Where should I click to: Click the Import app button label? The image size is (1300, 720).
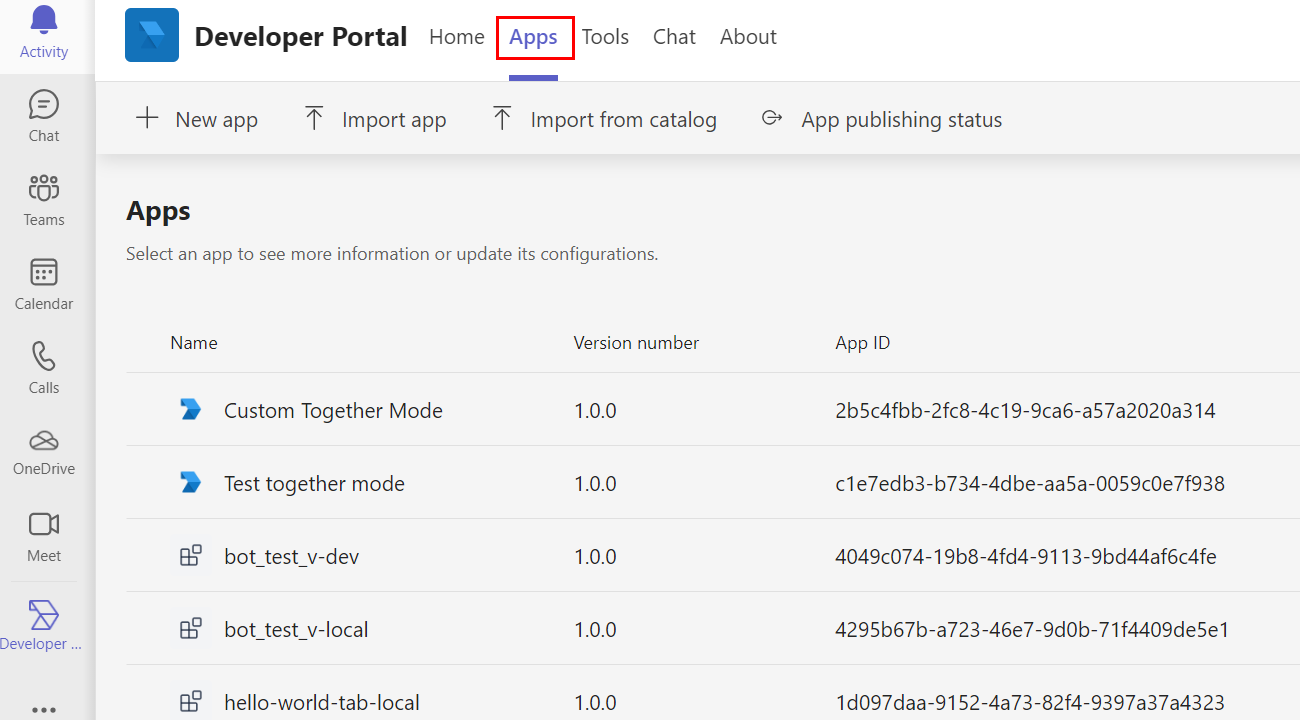tap(394, 120)
